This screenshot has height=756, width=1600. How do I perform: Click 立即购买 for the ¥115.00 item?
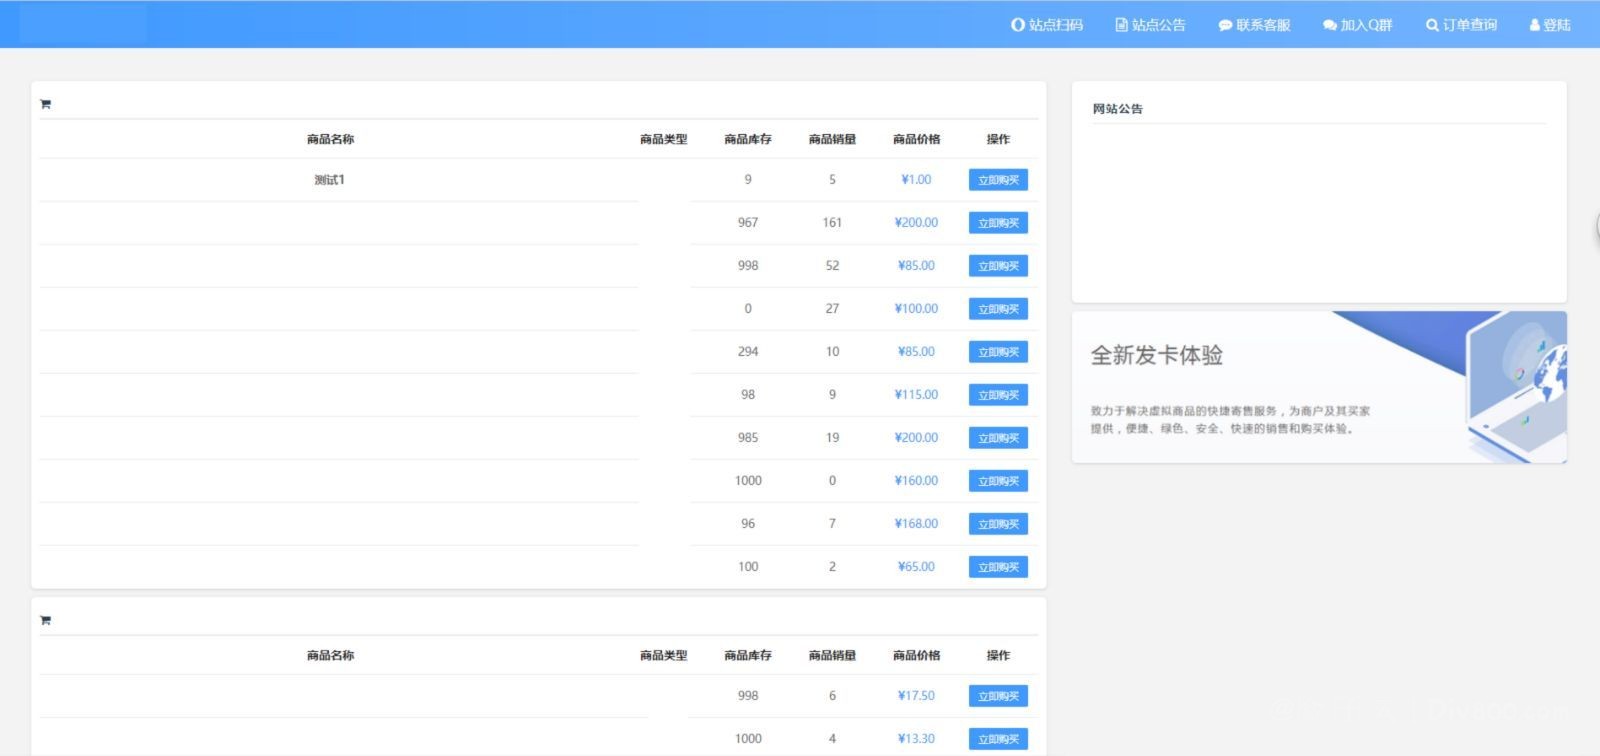998,395
